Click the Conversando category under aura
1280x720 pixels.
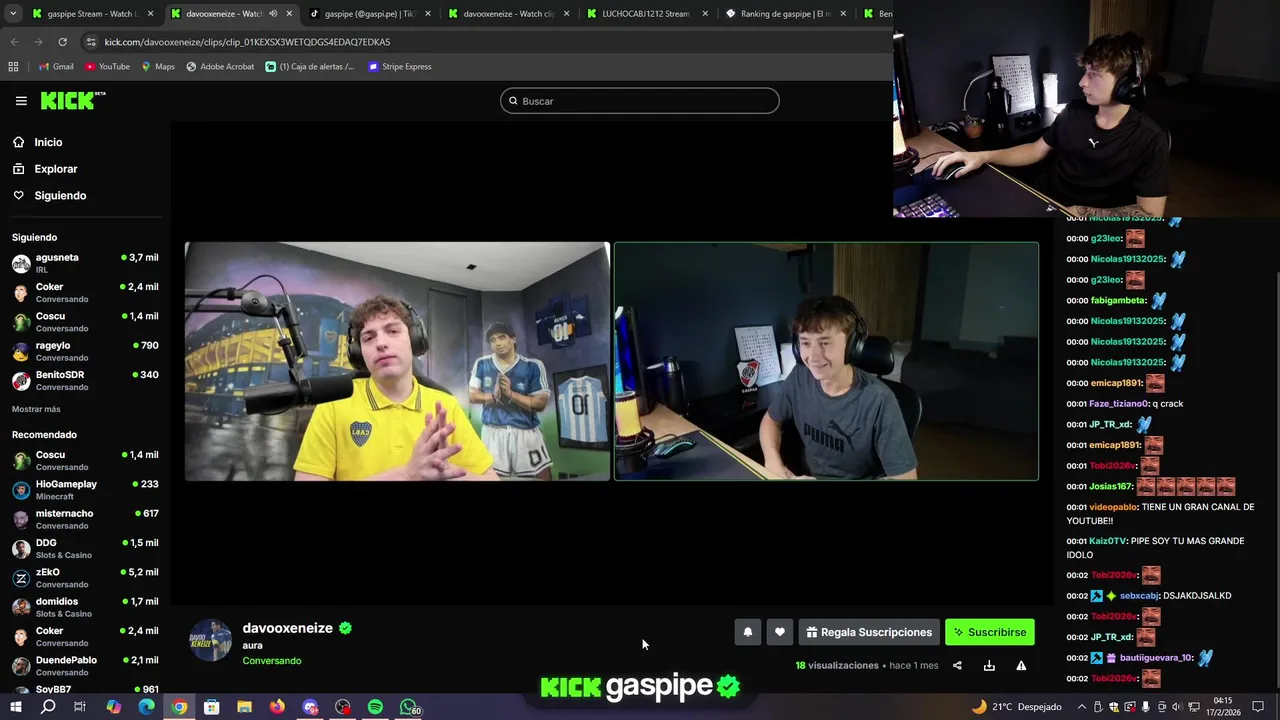pos(271,661)
